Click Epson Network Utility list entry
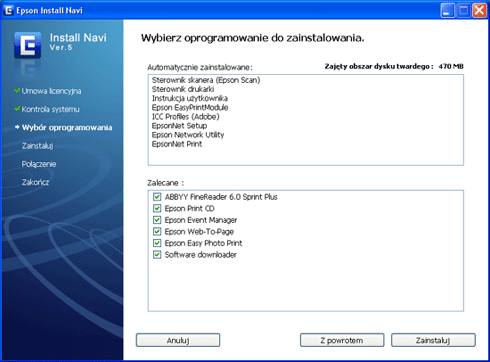The image size is (490, 362). [188, 135]
